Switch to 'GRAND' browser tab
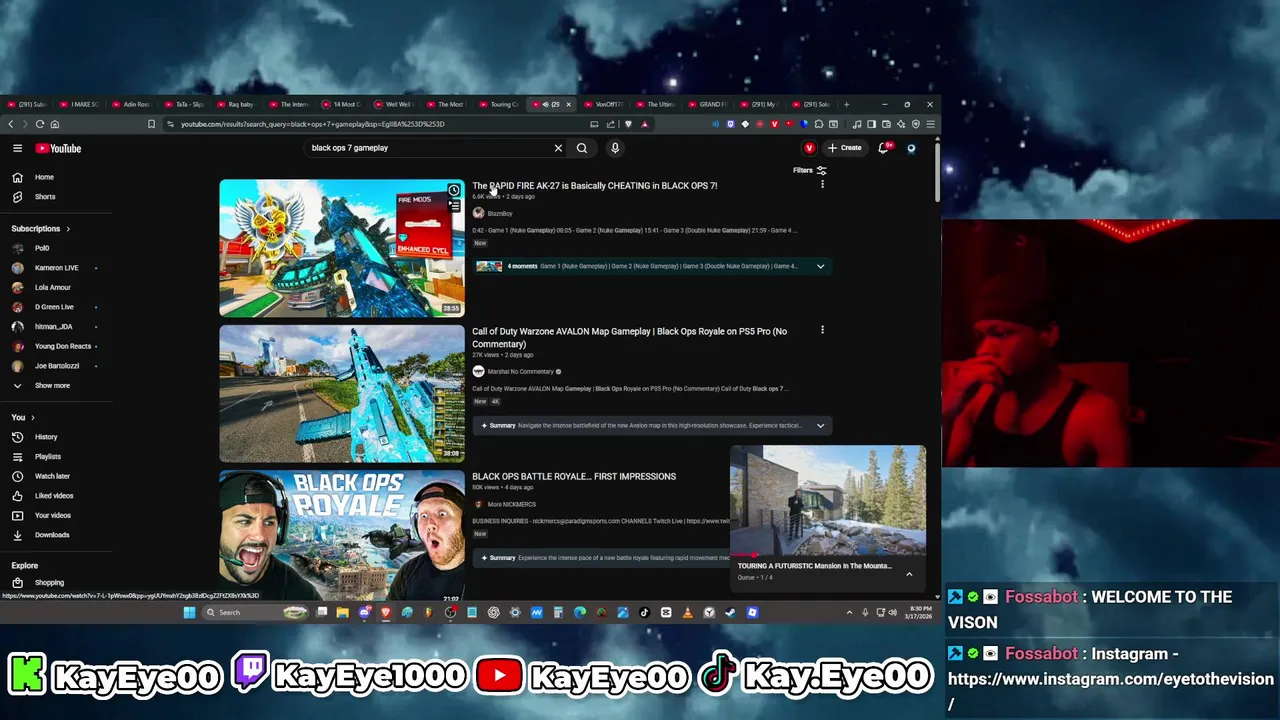 [709, 104]
